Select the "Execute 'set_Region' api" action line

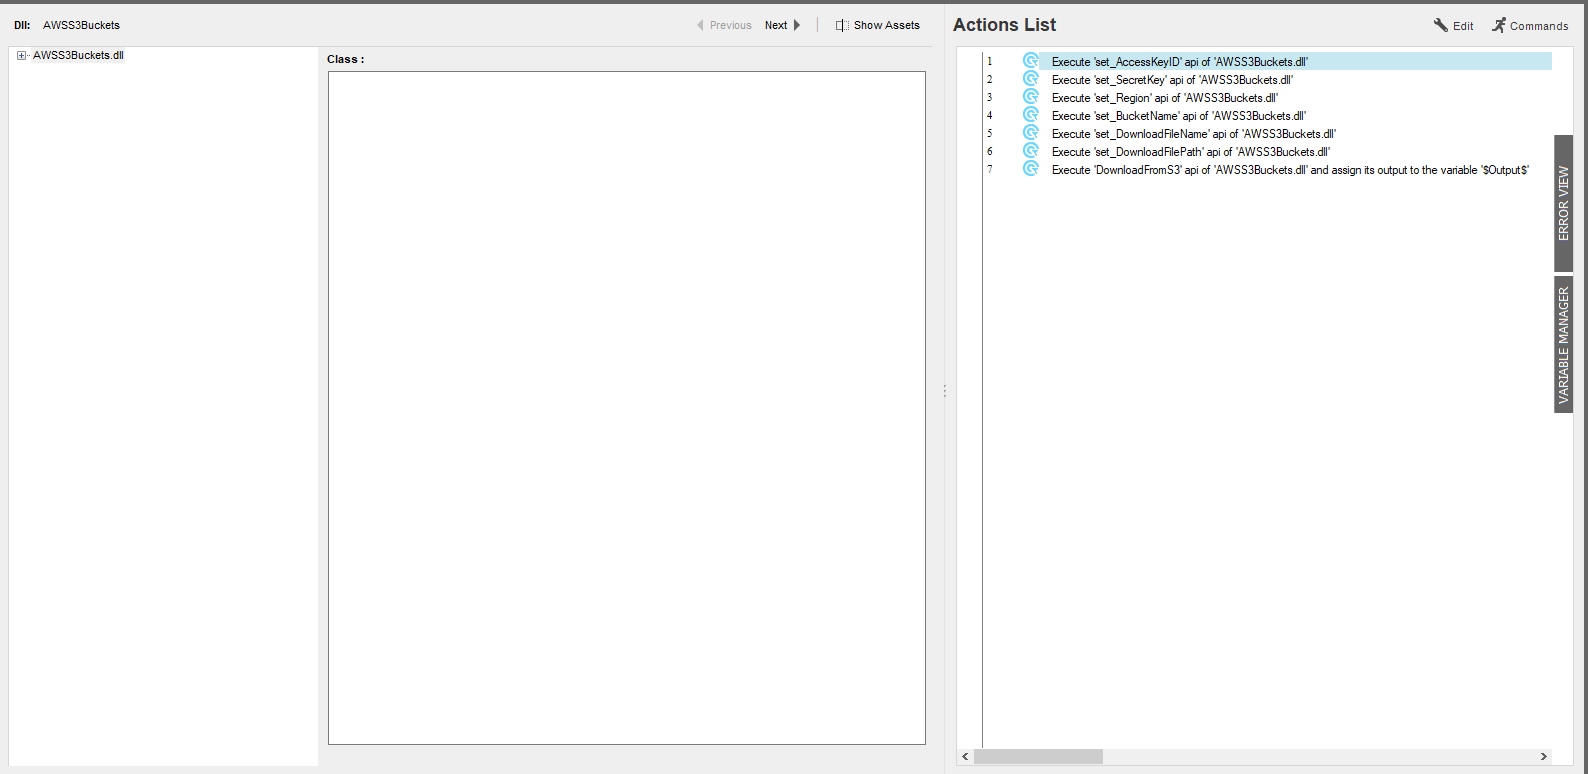[1165, 98]
